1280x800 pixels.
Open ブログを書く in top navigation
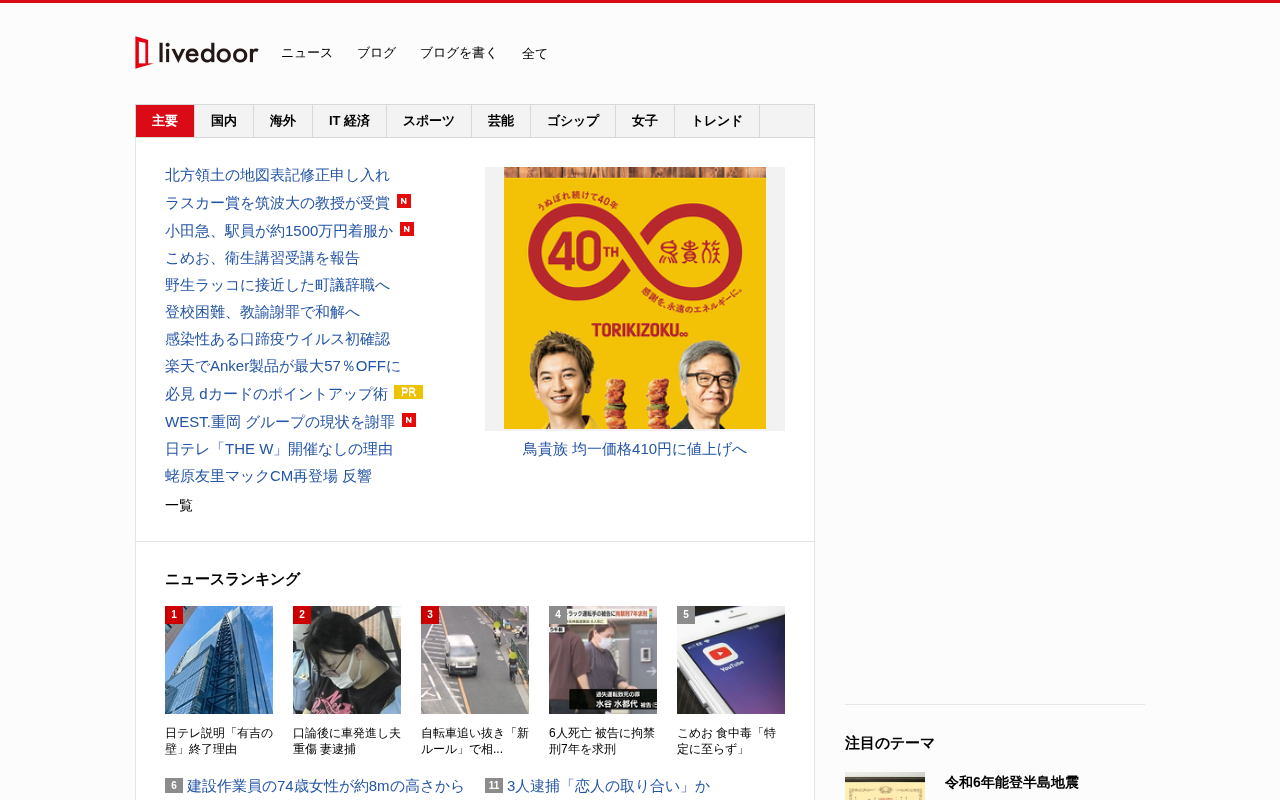click(459, 53)
